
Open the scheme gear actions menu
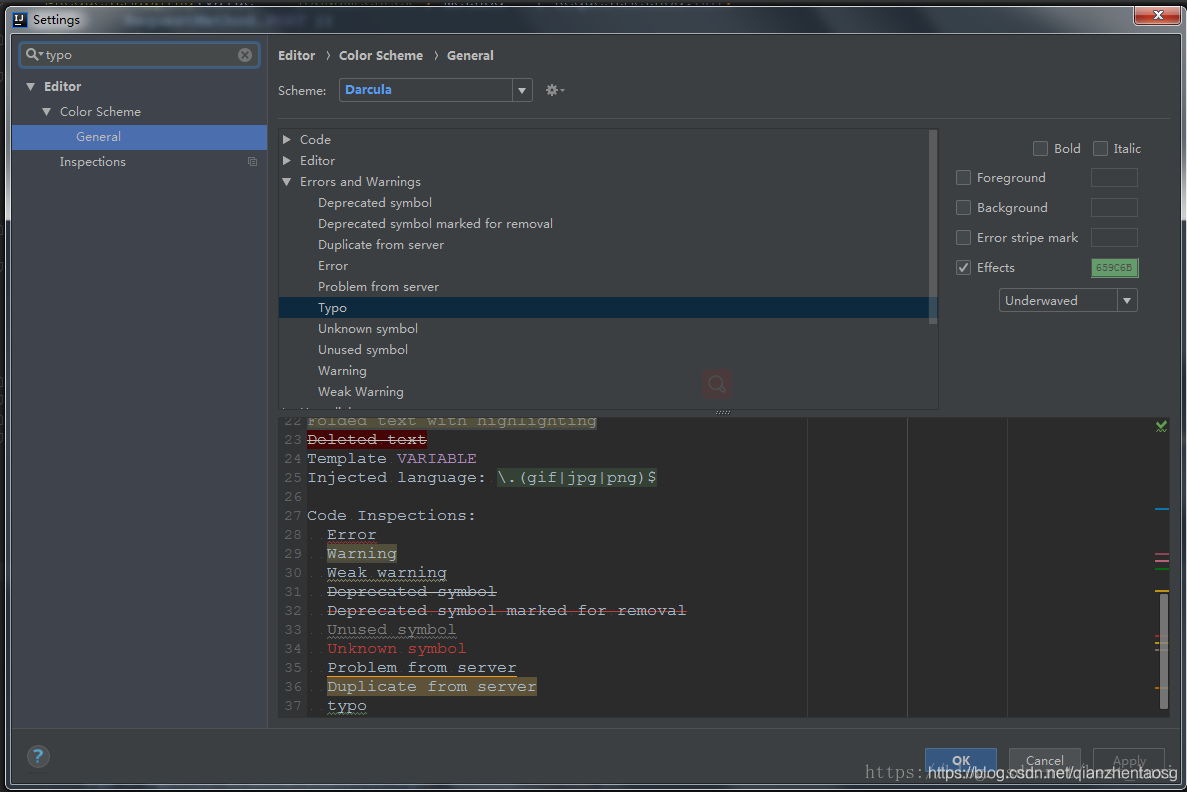pos(554,90)
